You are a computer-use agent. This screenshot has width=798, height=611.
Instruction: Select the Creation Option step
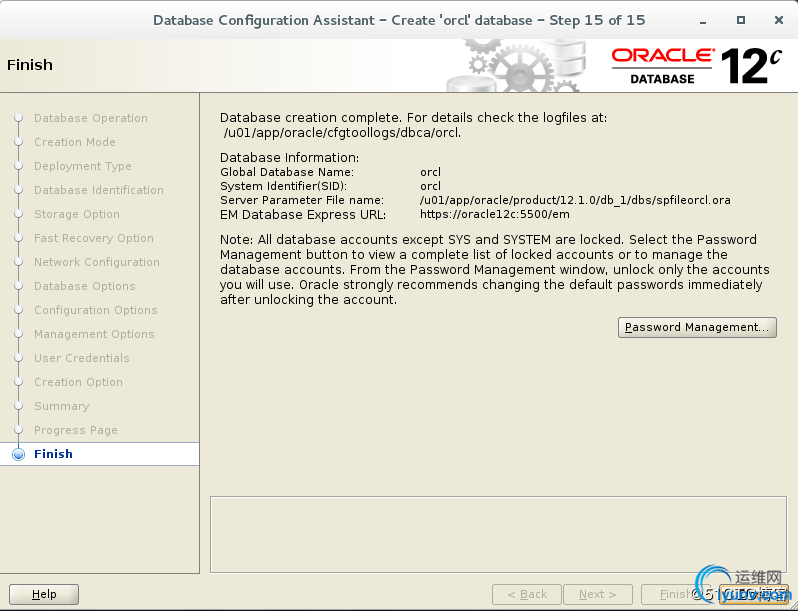coord(78,382)
